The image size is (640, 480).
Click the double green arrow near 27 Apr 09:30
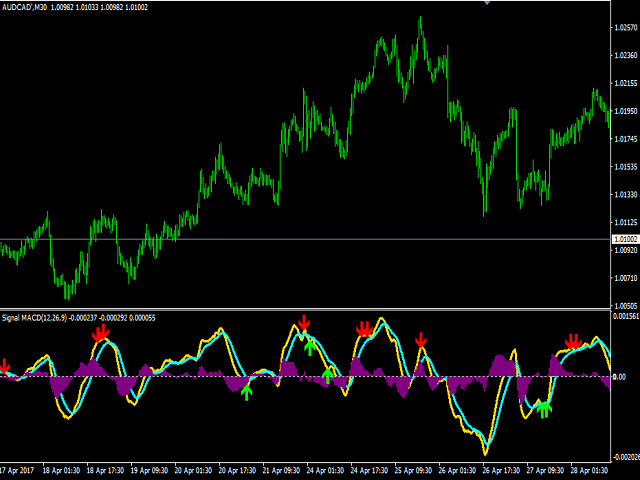click(543, 408)
